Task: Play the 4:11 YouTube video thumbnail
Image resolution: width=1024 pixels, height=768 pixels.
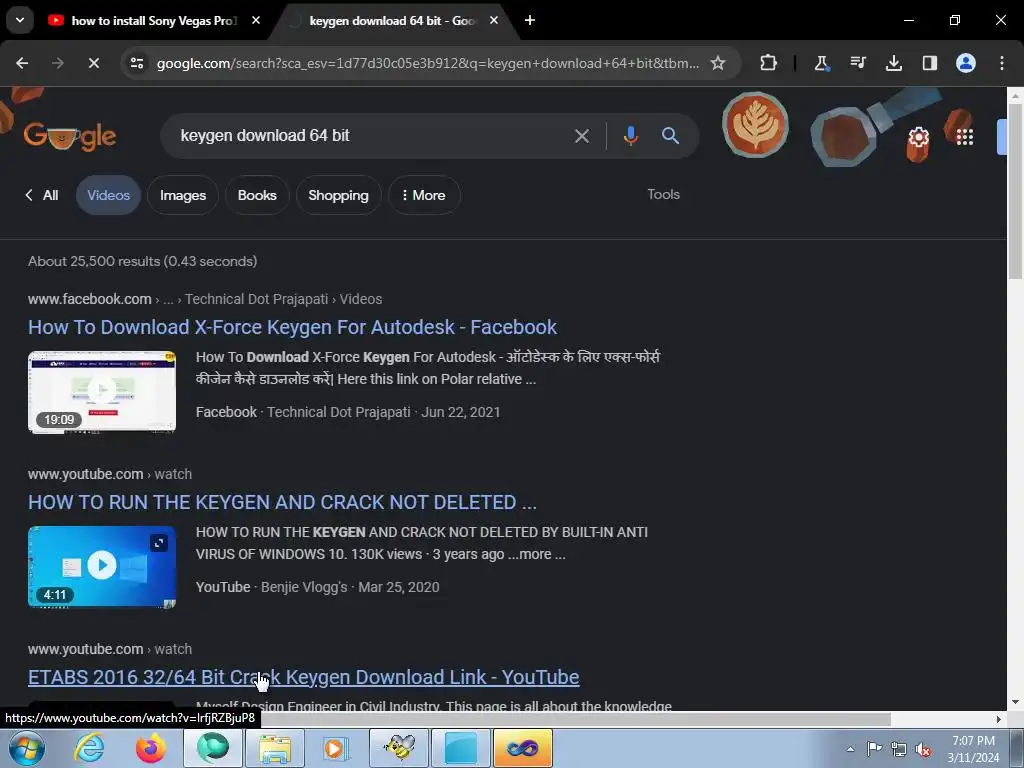Action: [102, 567]
